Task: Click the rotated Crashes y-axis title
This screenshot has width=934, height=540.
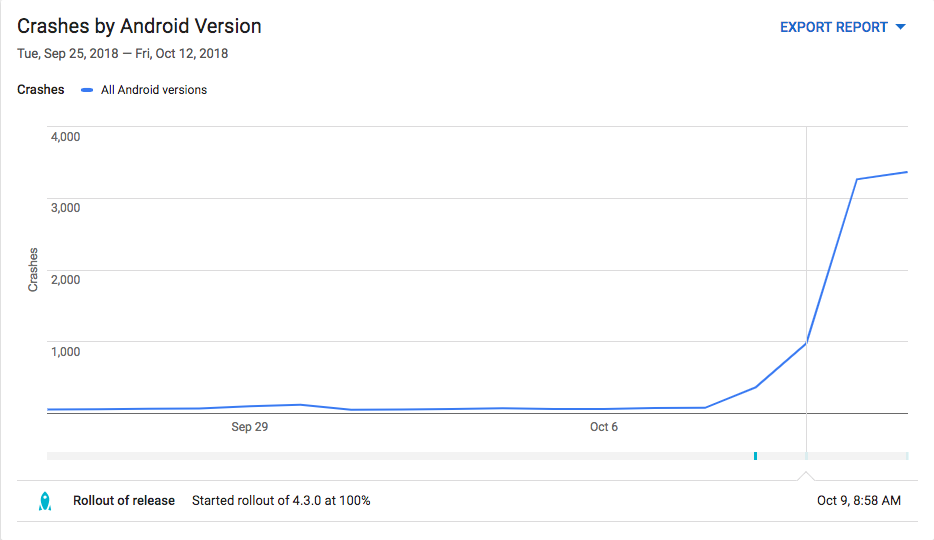Action: click(x=33, y=270)
